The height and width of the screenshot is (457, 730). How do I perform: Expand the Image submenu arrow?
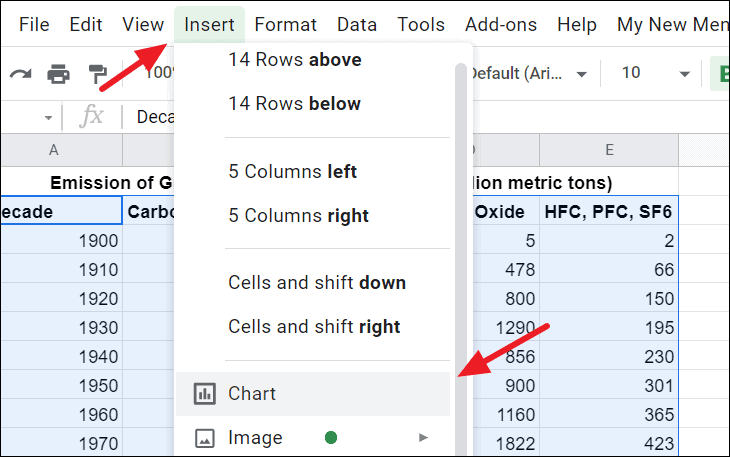[423, 437]
